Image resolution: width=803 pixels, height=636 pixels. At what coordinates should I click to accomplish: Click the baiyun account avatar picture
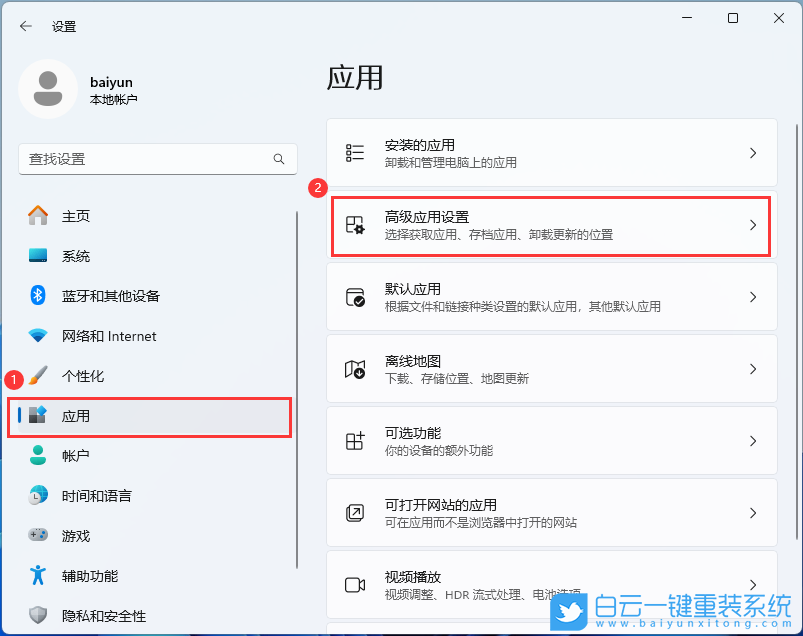pos(47,89)
